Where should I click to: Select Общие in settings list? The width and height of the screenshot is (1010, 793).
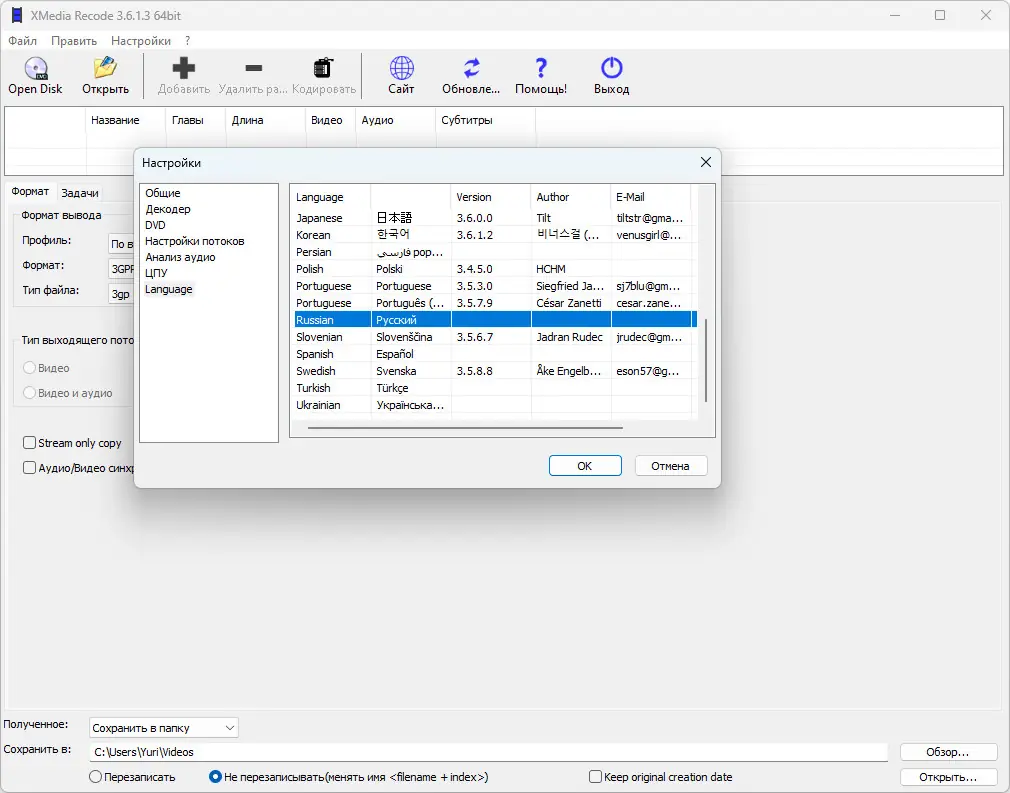coord(163,193)
